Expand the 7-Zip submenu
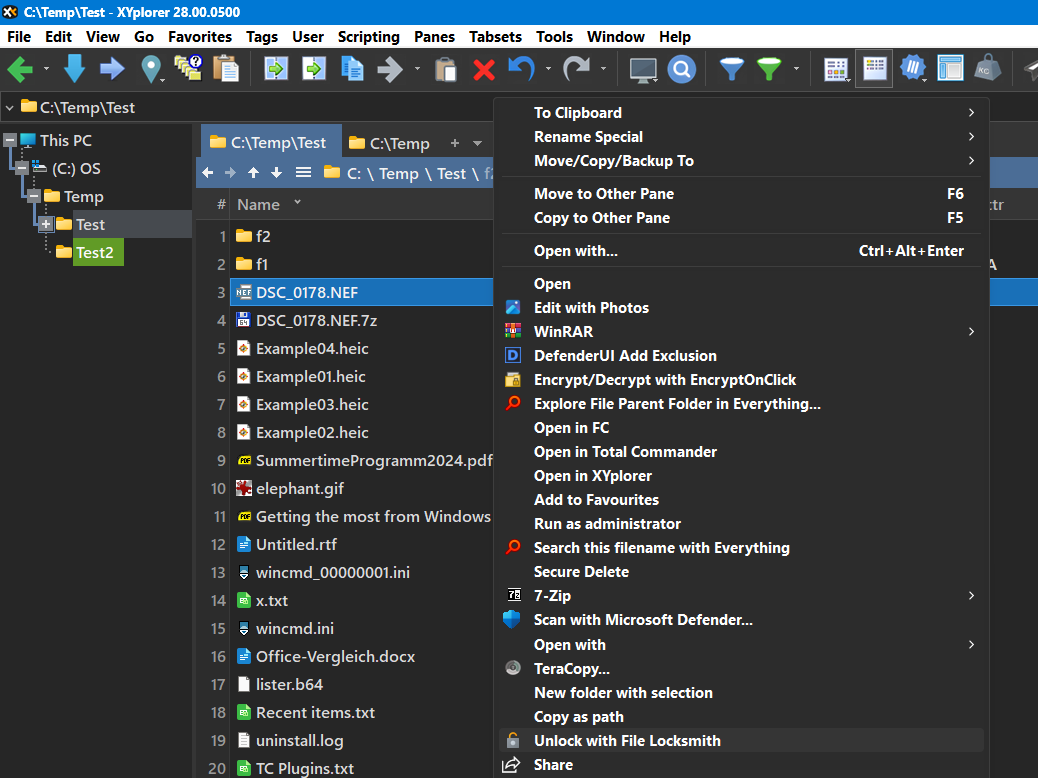 coord(967,595)
